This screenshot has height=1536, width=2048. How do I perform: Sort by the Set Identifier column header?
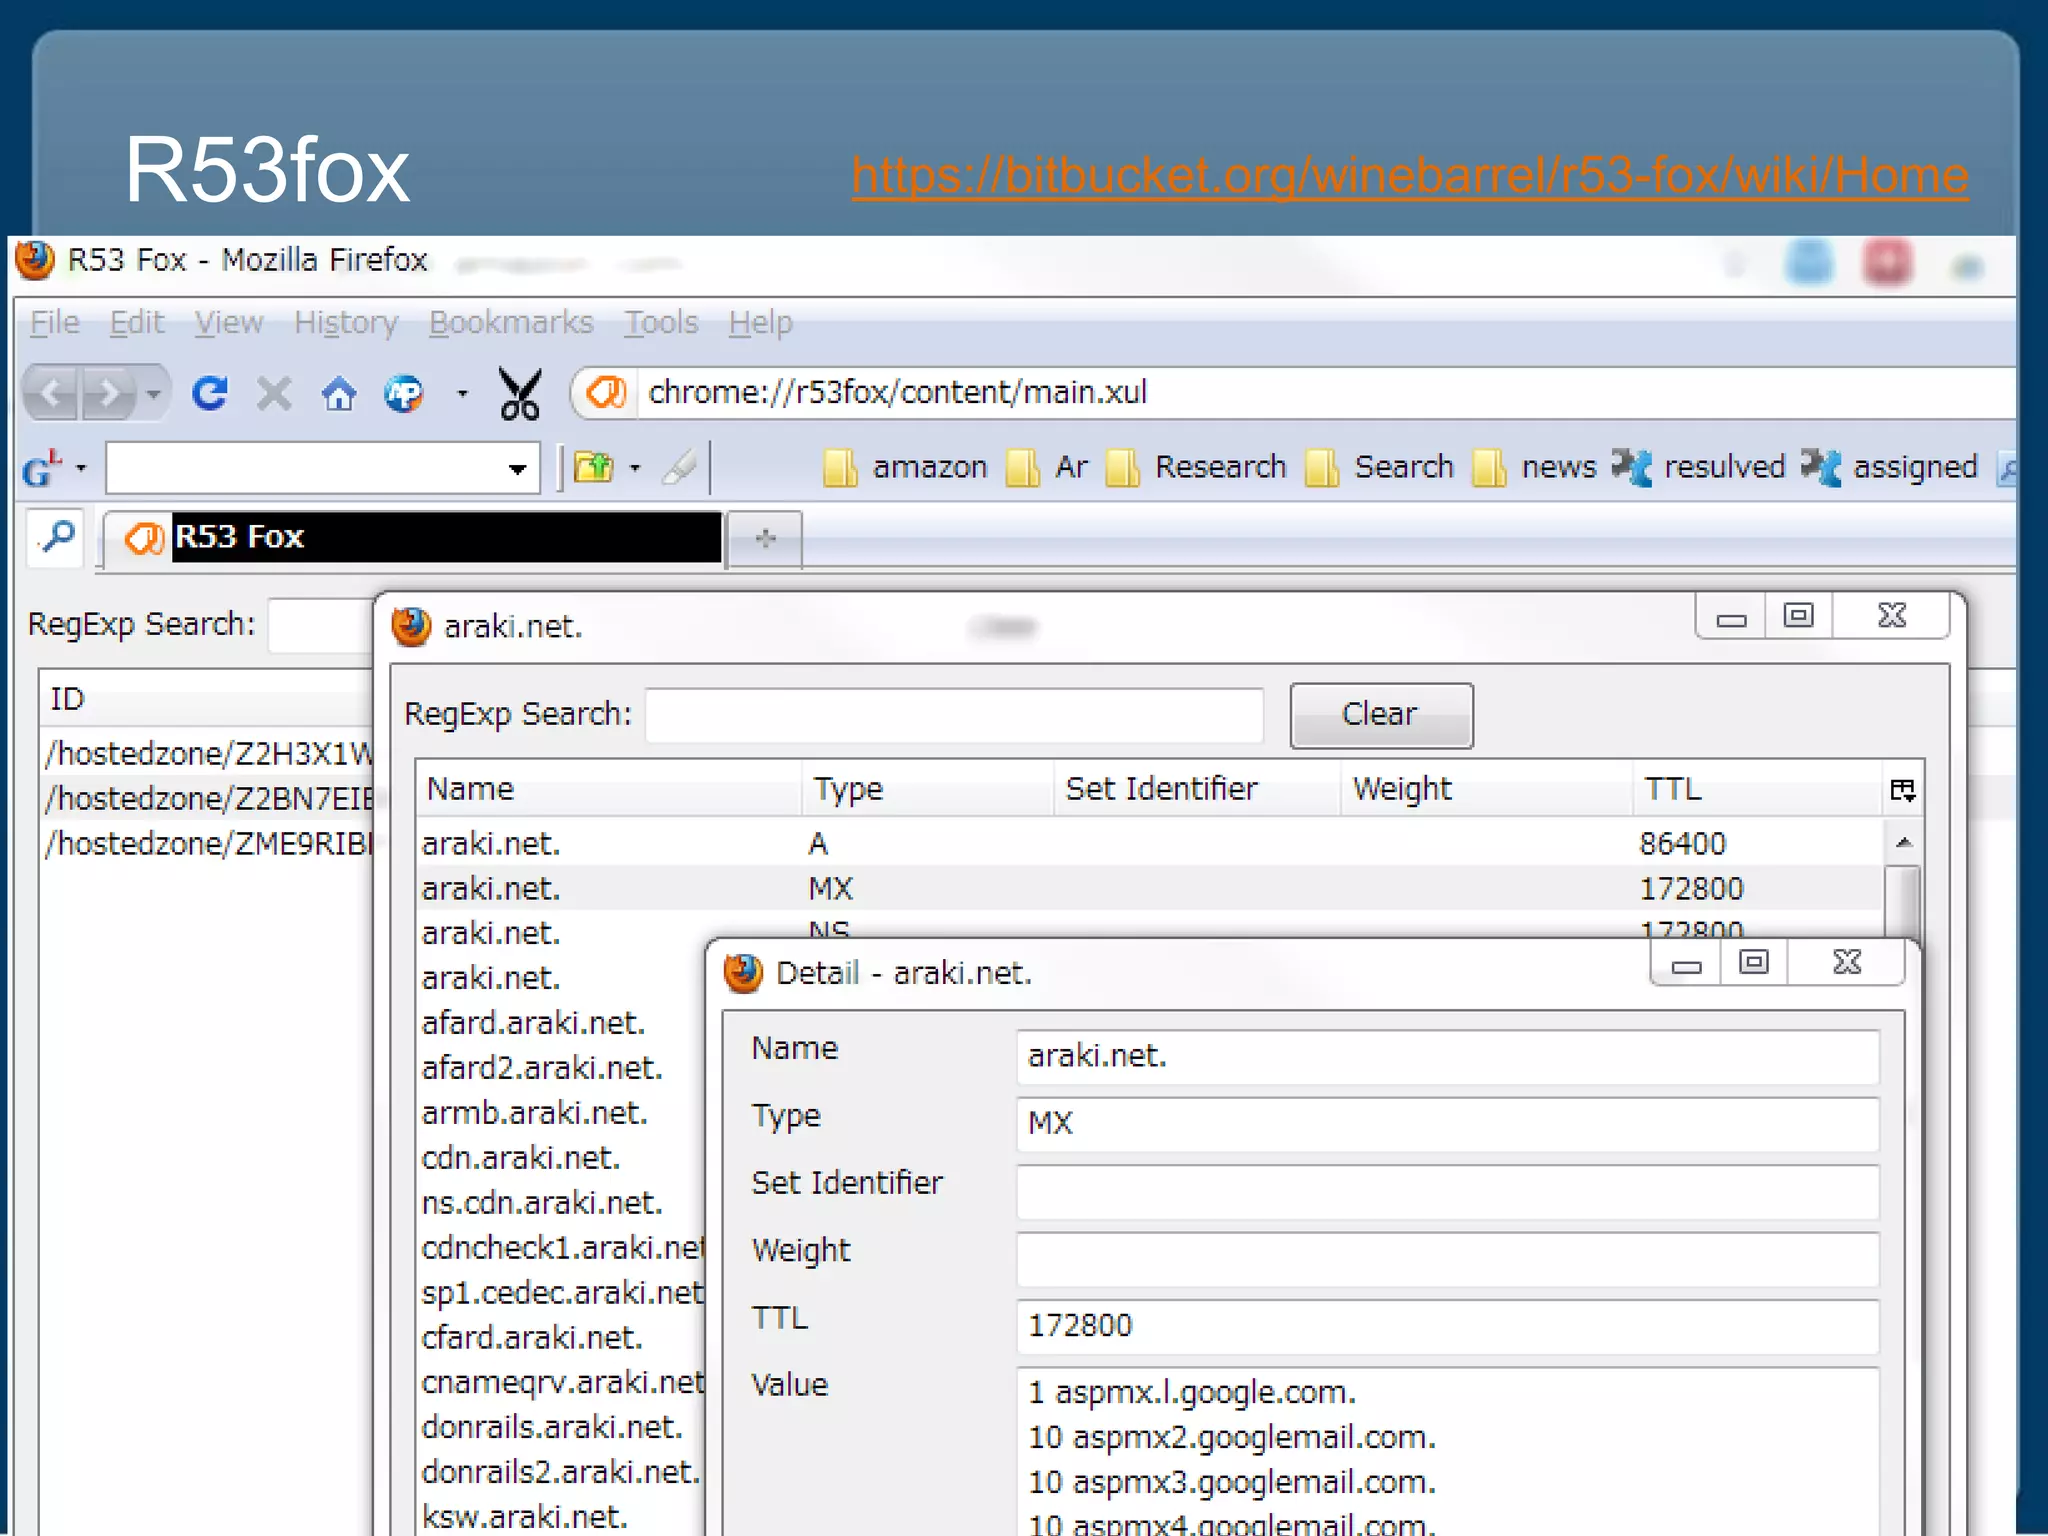[1197, 789]
